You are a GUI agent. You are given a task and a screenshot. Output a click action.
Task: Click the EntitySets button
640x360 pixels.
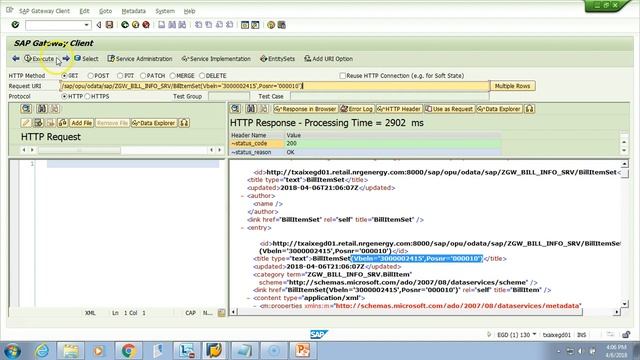coord(278,59)
